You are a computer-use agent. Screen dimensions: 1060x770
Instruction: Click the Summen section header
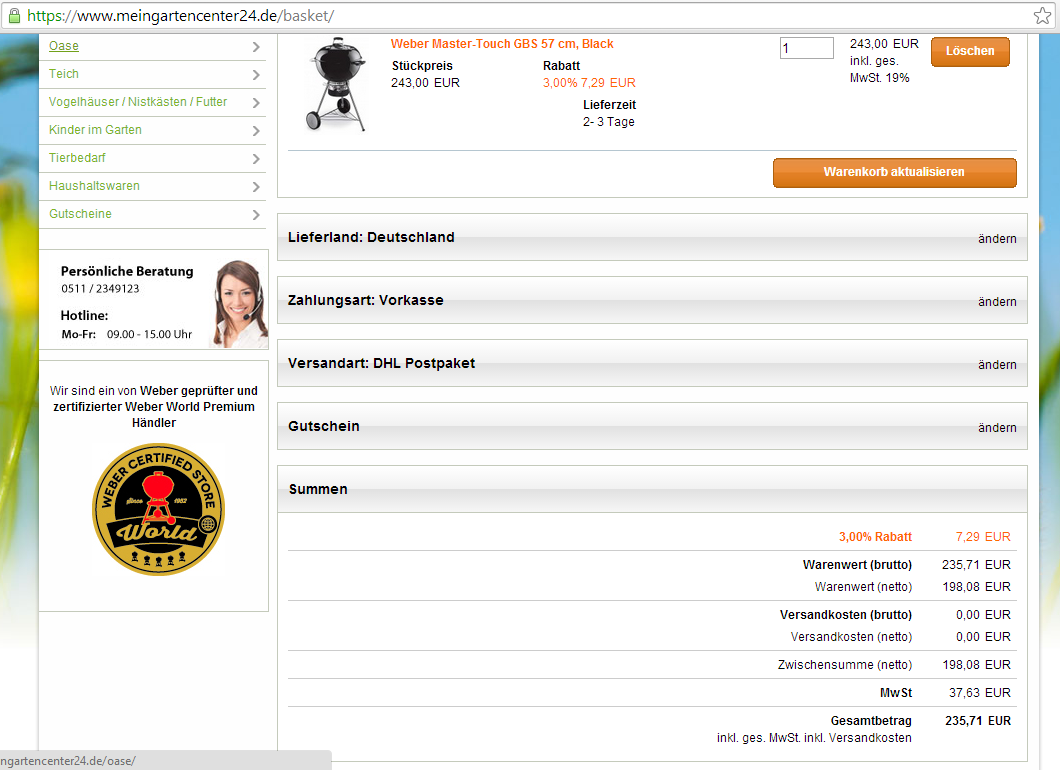pyautogui.click(x=652, y=489)
